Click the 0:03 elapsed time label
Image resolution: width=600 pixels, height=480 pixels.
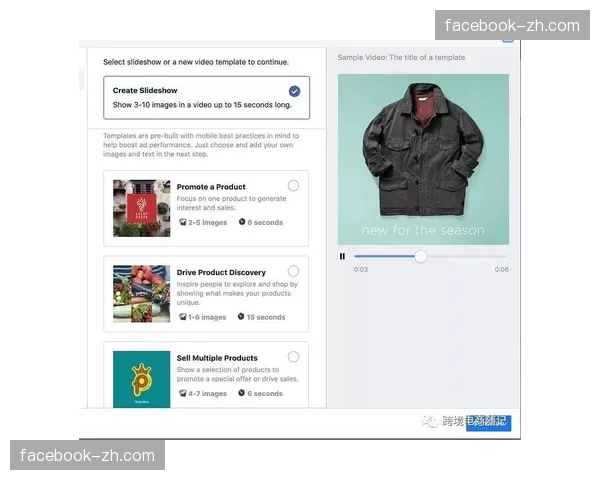[x=361, y=269]
